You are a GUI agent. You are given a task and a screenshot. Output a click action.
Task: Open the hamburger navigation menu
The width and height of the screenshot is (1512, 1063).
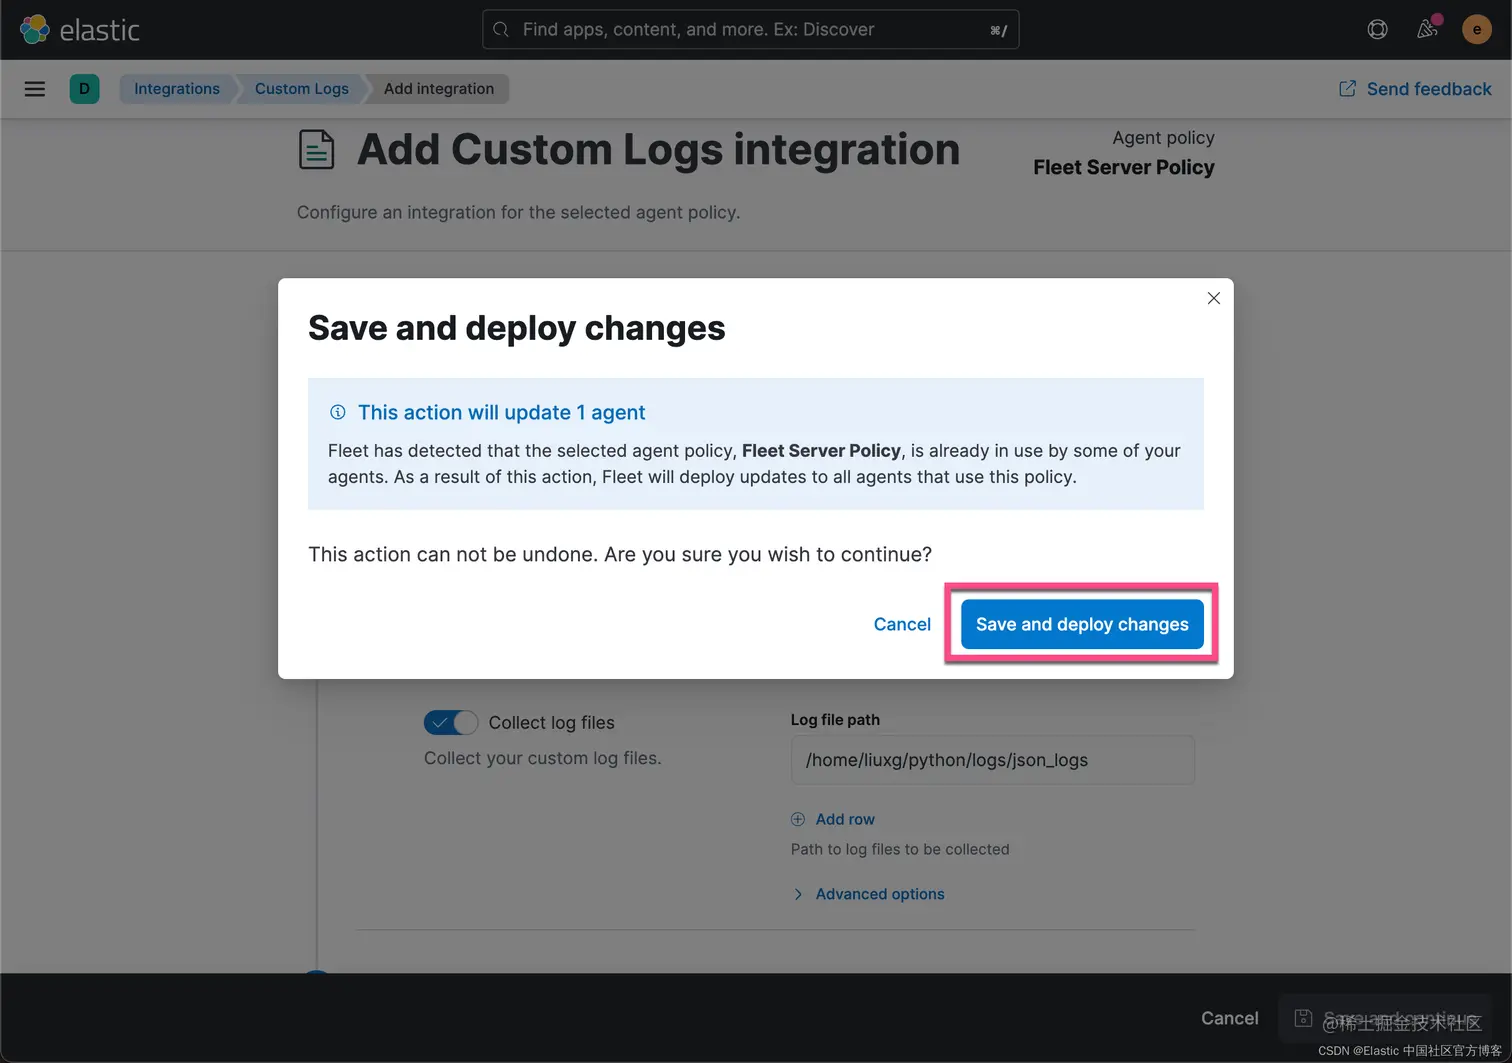click(x=35, y=89)
